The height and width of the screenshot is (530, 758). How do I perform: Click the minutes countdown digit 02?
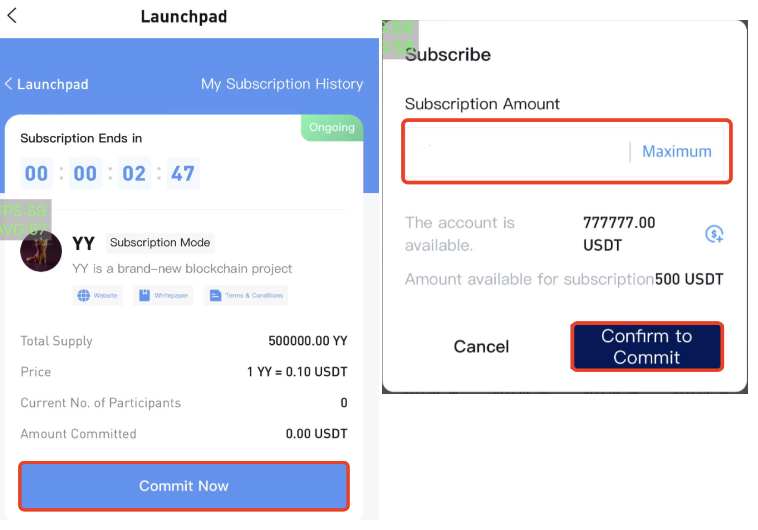coord(134,173)
